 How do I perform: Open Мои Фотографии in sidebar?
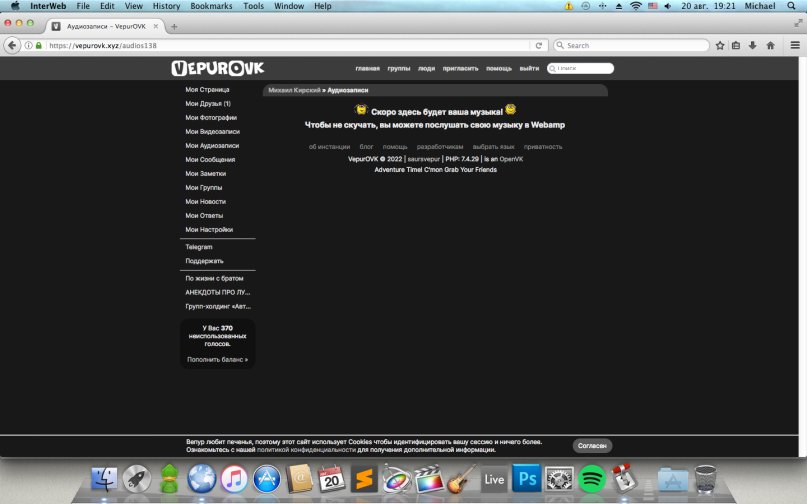click(x=211, y=117)
